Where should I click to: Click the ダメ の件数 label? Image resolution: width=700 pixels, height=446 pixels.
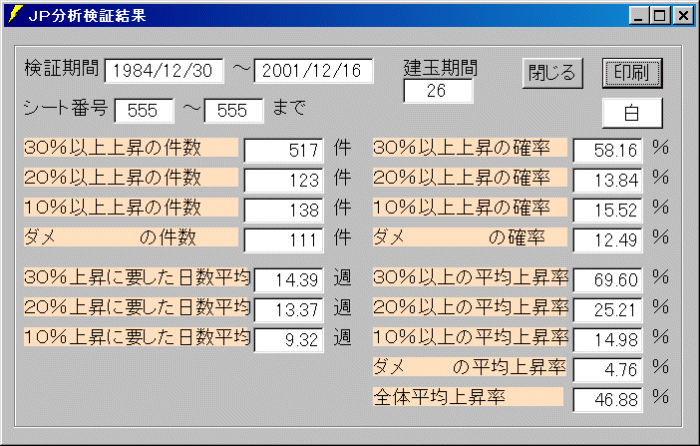131,237
